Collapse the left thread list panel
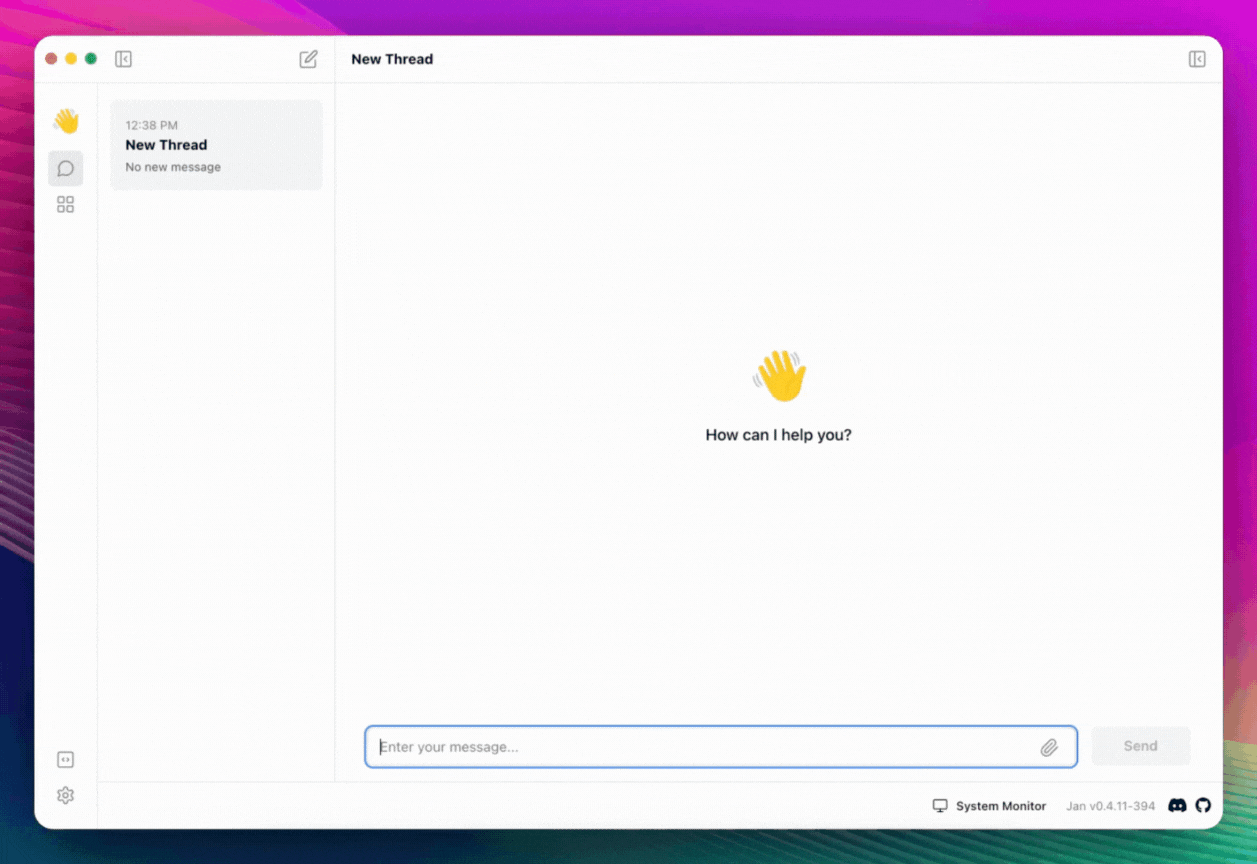Image resolution: width=1257 pixels, height=864 pixels. [x=123, y=59]
